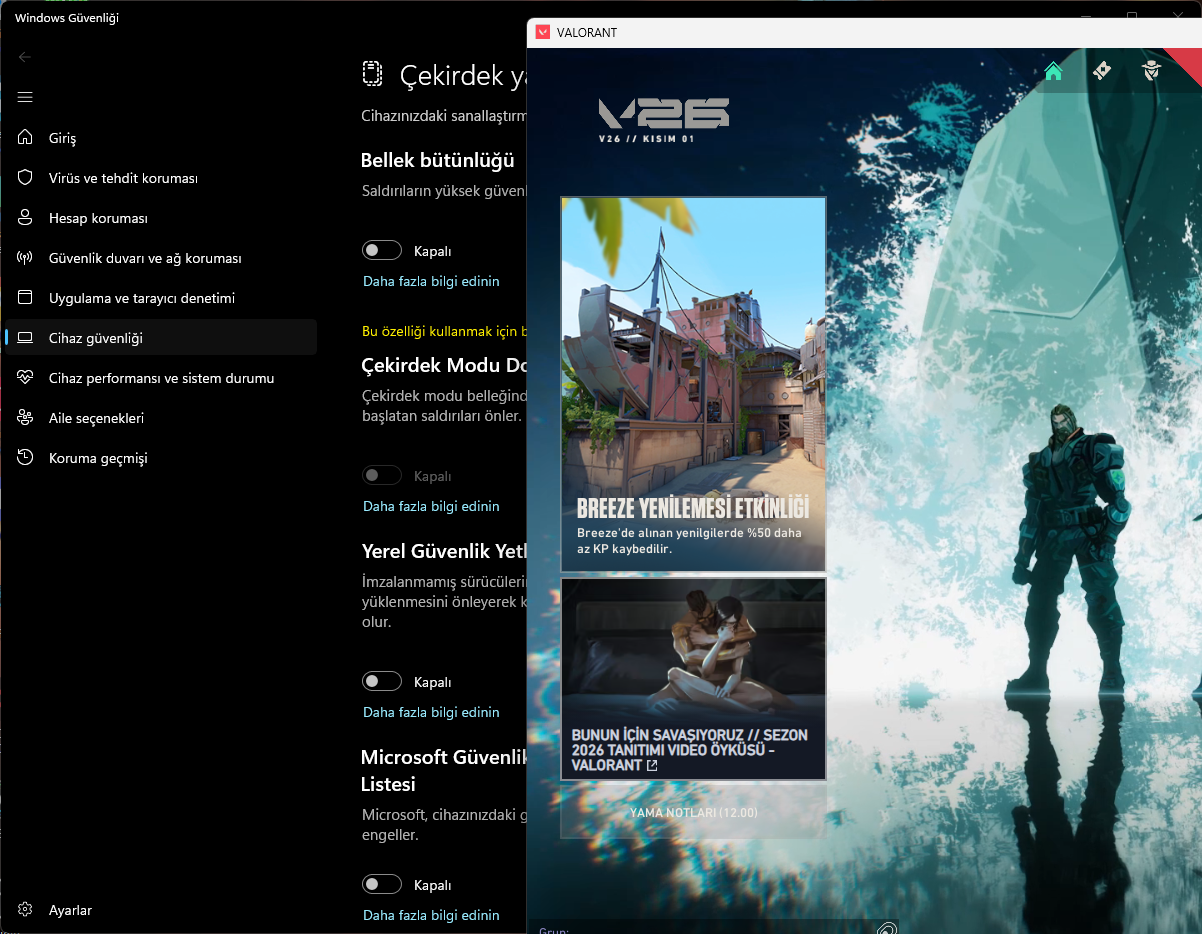Click the Giriş home icon in the sidebar
Viewport: 1202px width, 934px height.
[x=26, y=138]
